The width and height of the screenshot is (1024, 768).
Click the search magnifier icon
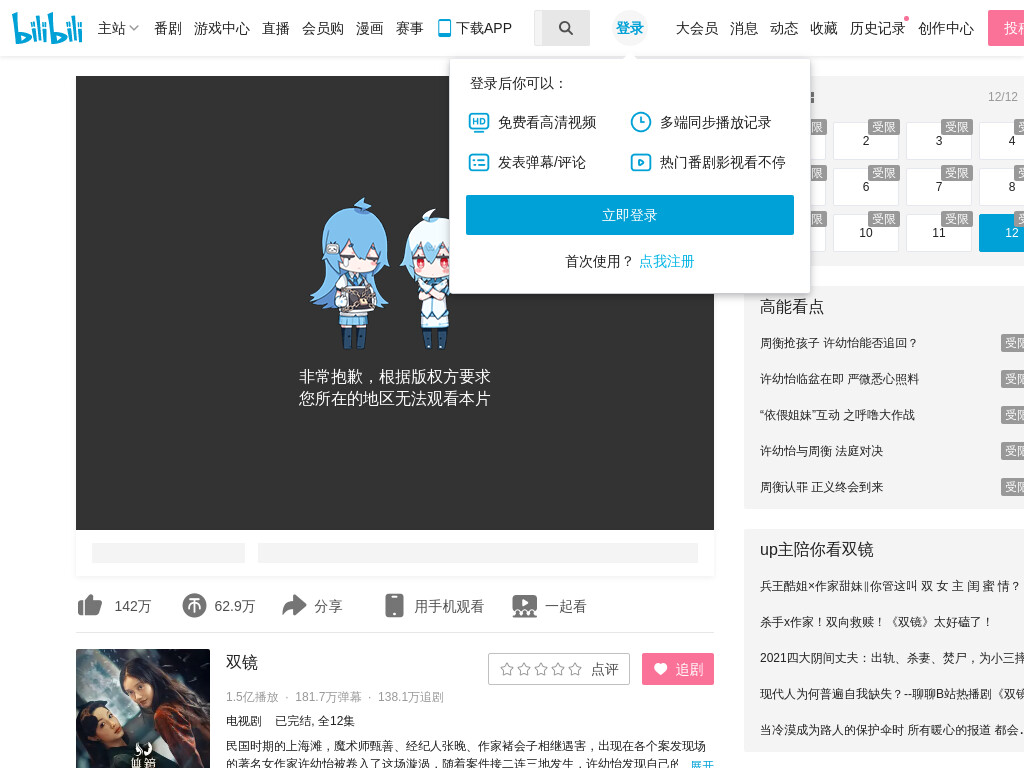[x=566, y=28]
